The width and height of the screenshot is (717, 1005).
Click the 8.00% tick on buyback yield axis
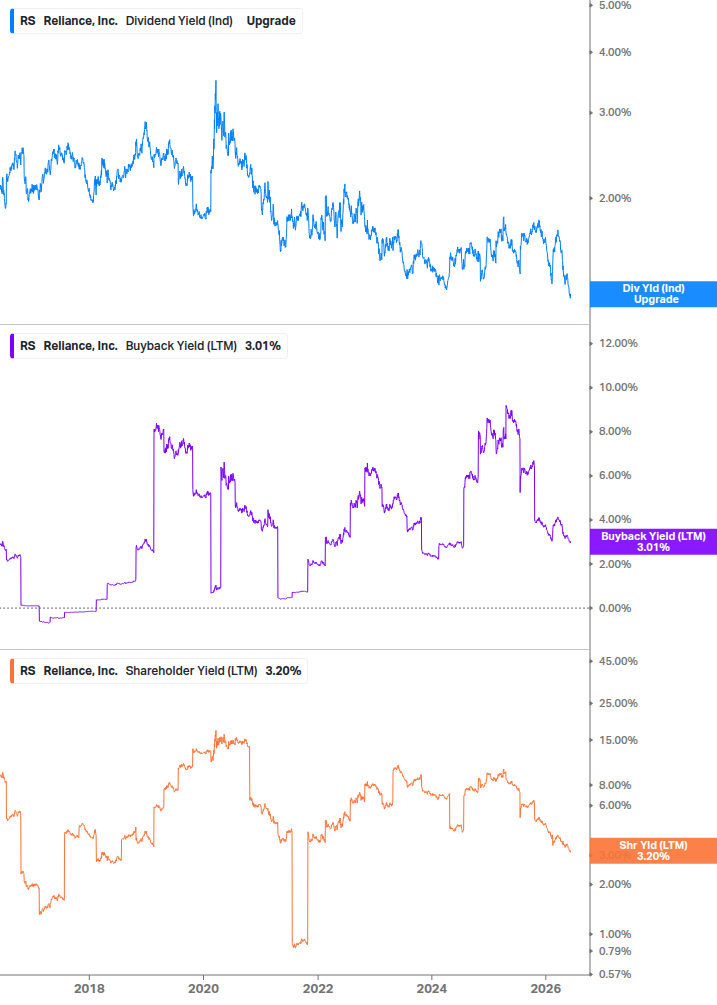click(615, 431)
